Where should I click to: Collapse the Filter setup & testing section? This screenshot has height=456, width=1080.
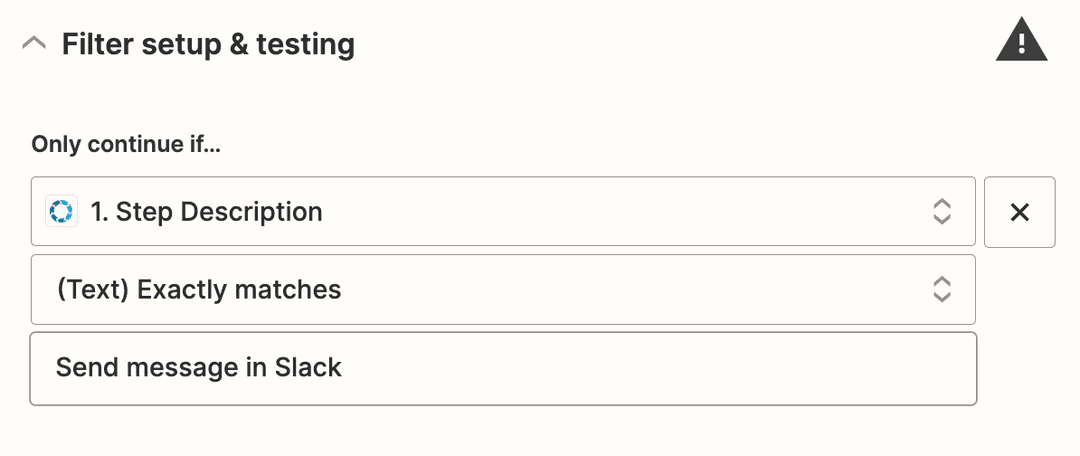click(x=35, y=44)
